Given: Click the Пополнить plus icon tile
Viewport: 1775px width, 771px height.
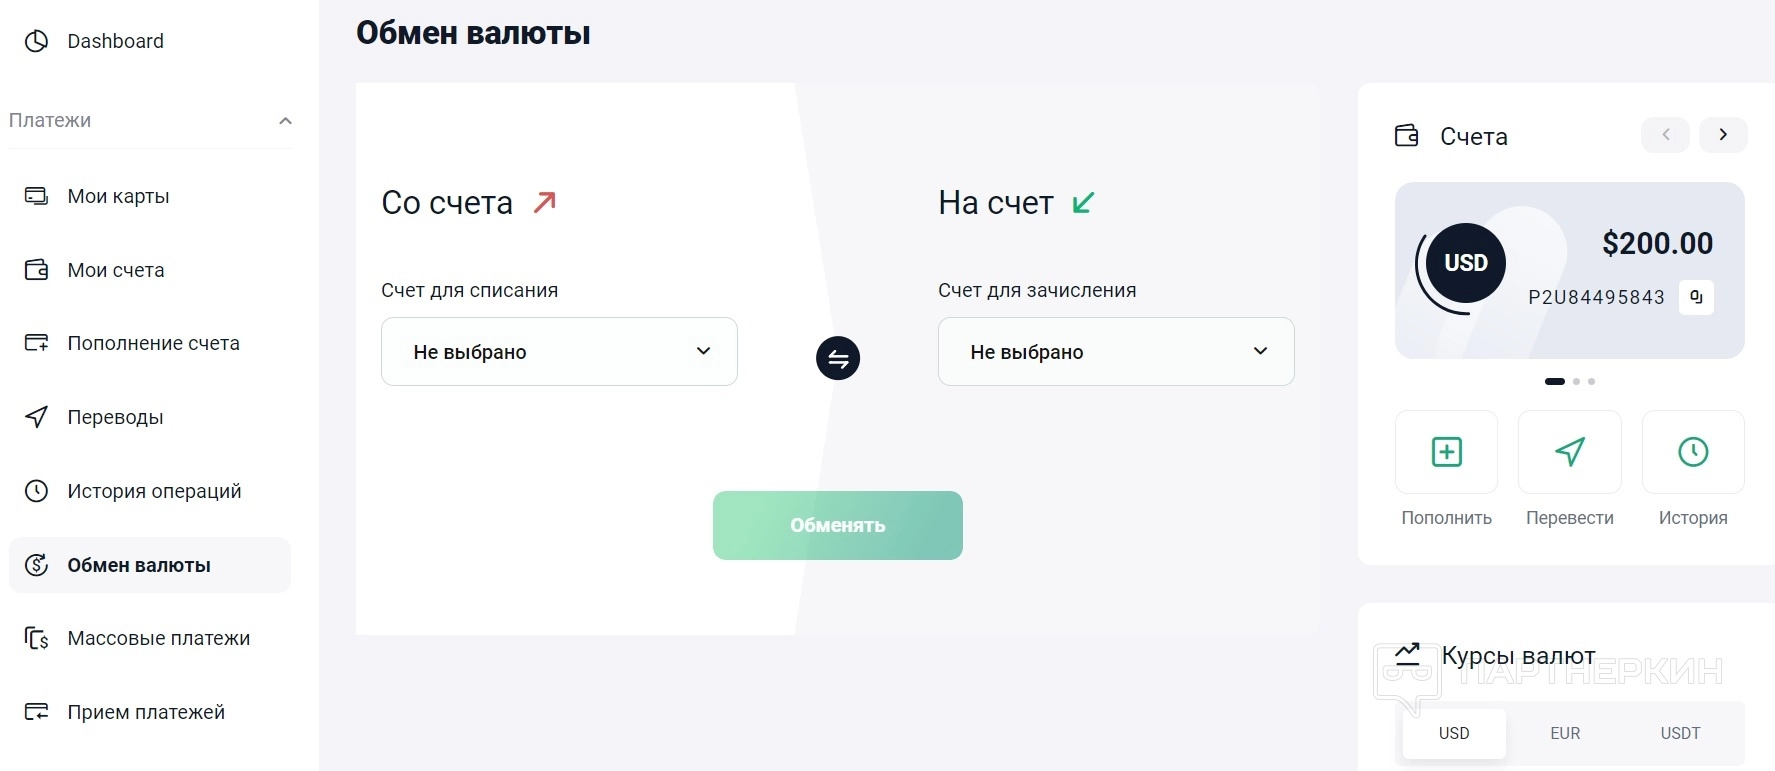Looking at the screenshot, I should 1446,452.
